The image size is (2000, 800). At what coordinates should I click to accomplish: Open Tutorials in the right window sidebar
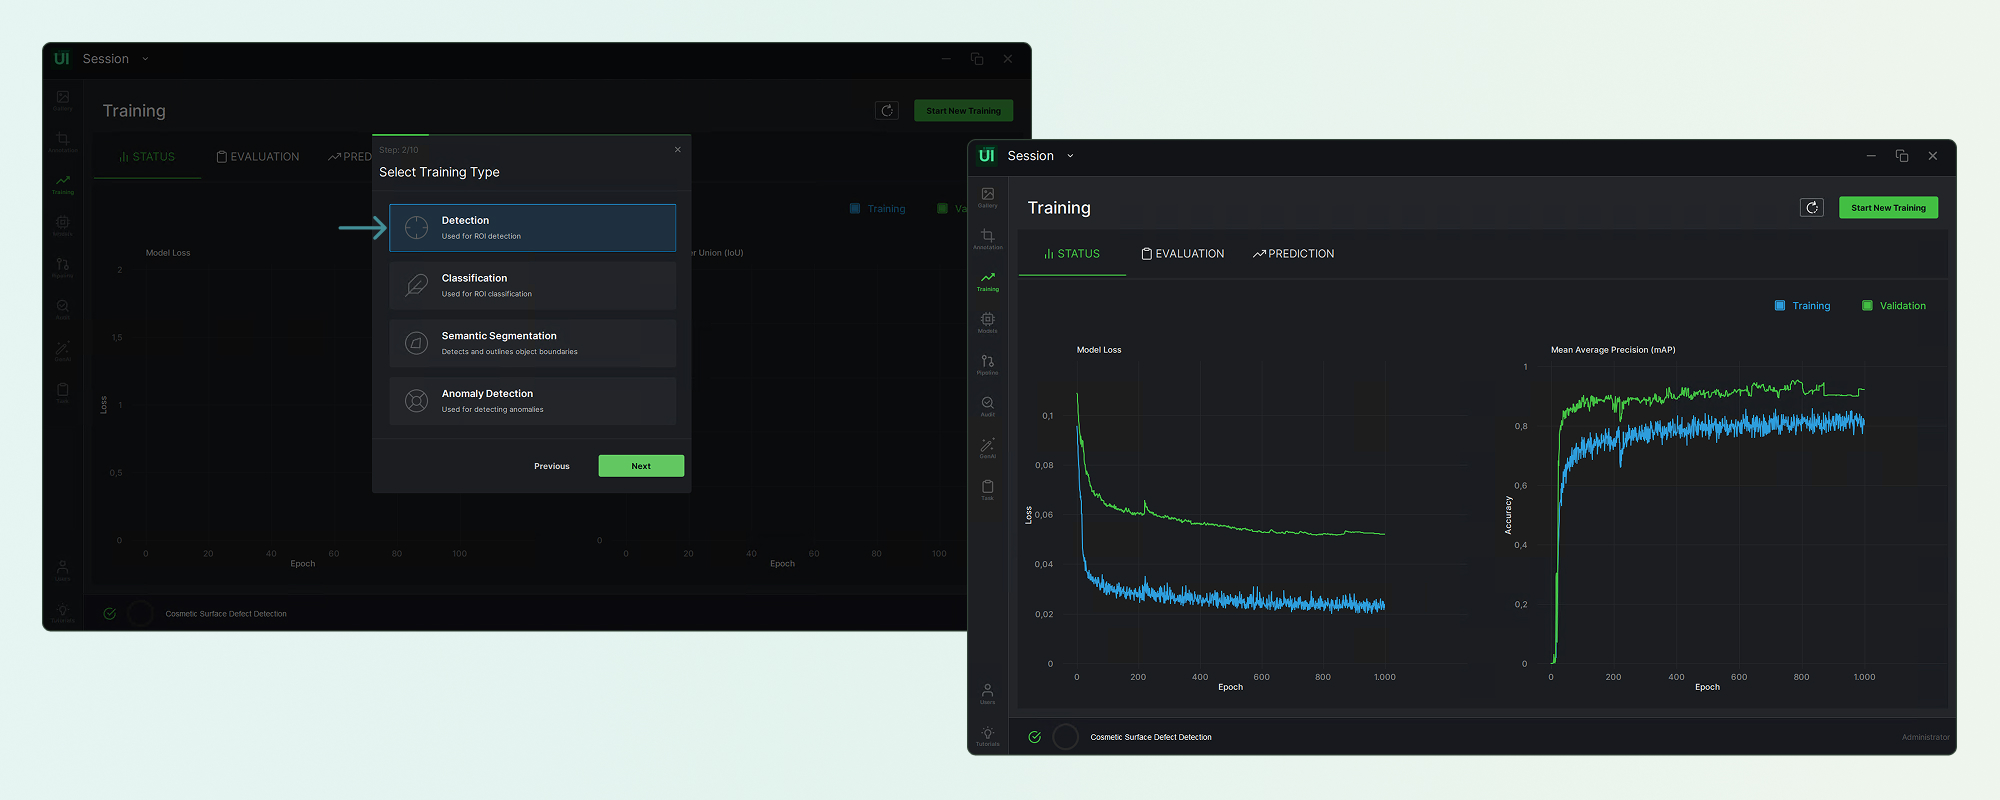987,736
